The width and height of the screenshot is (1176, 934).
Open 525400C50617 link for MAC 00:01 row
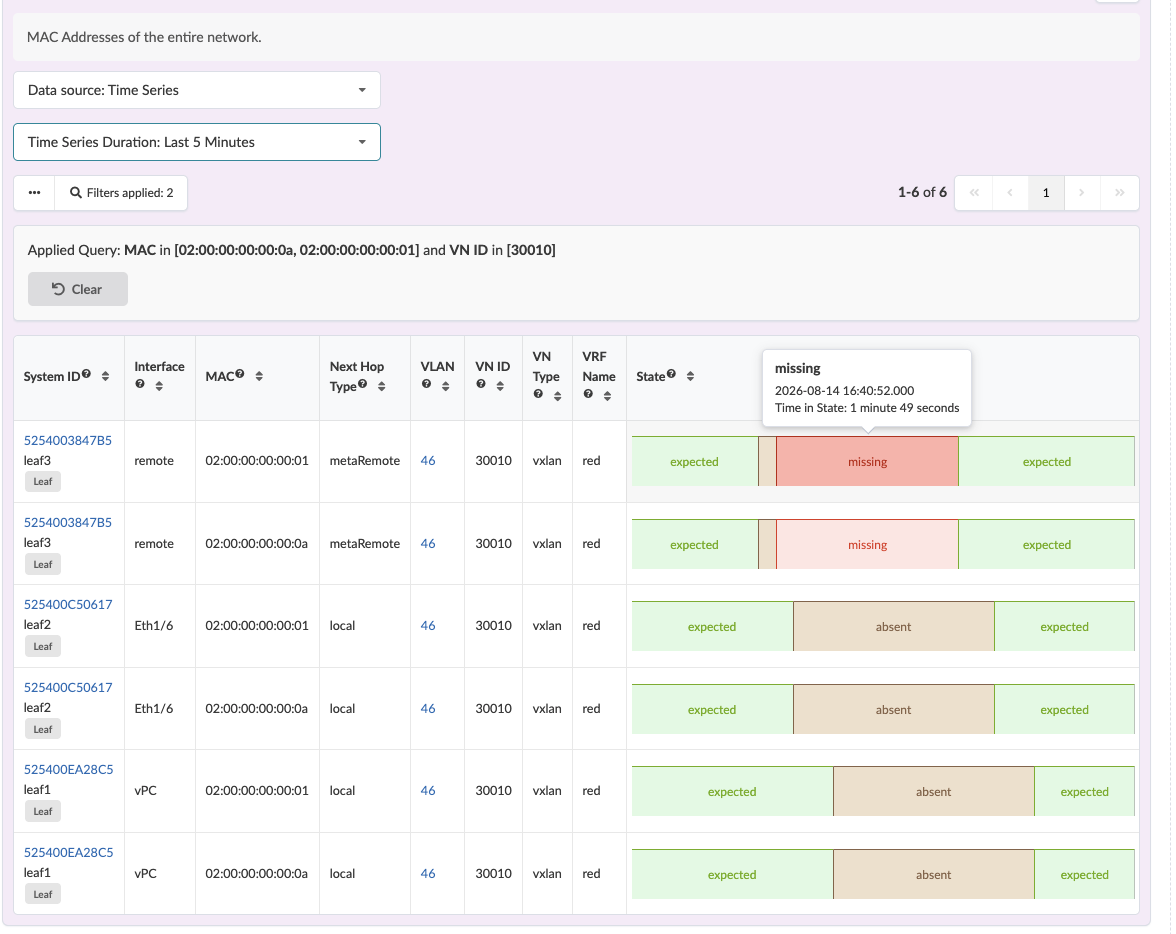click(x=68, y=605)
